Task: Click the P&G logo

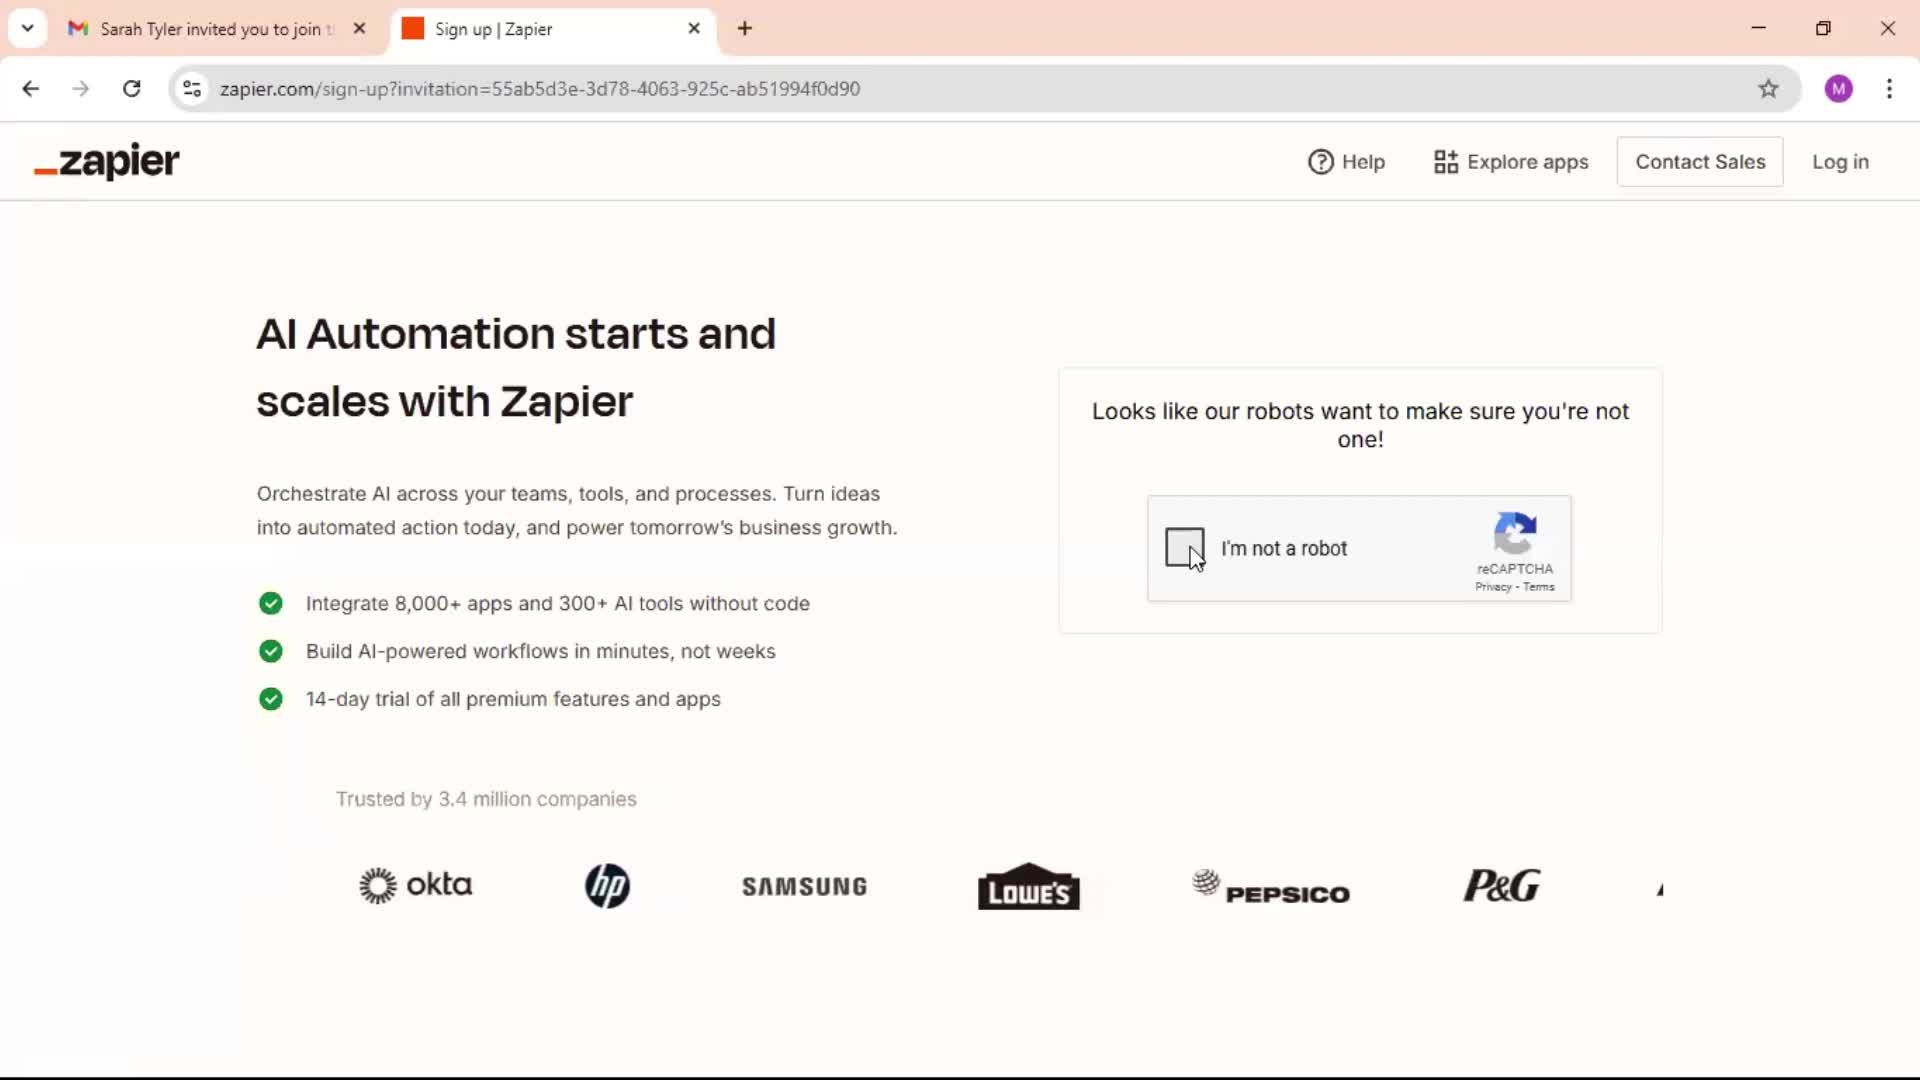Action: click(1501, 885)
